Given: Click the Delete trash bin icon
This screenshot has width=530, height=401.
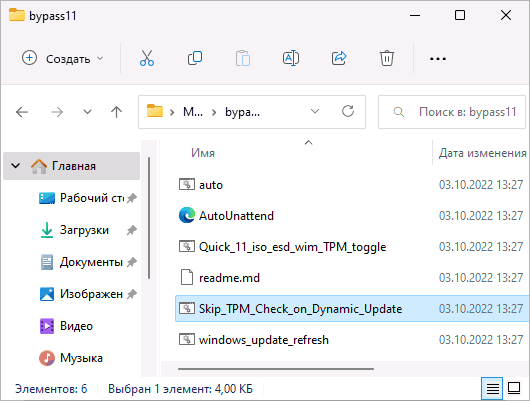Looking at the screenshot, I should coord(387,58).
